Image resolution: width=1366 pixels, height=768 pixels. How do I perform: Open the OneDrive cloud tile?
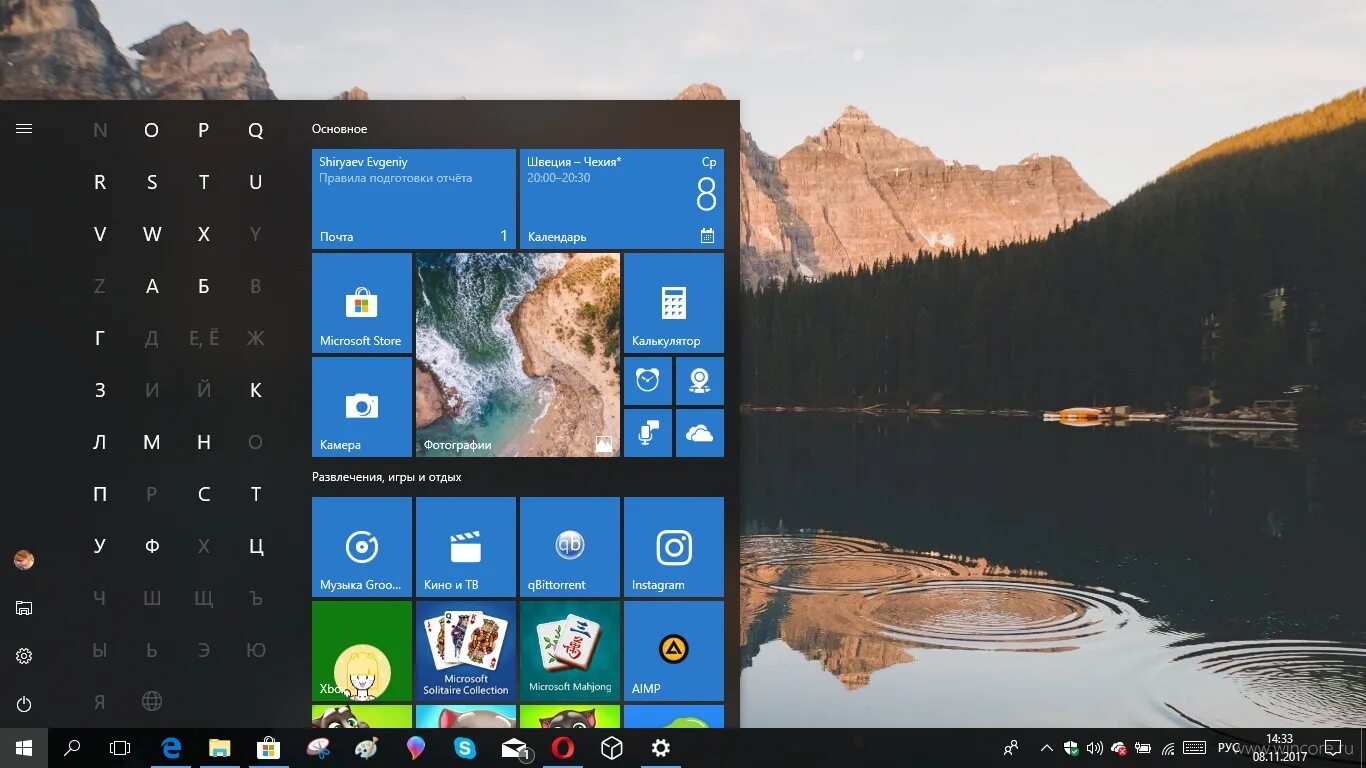pyautogui.click(x=699, y=432)
